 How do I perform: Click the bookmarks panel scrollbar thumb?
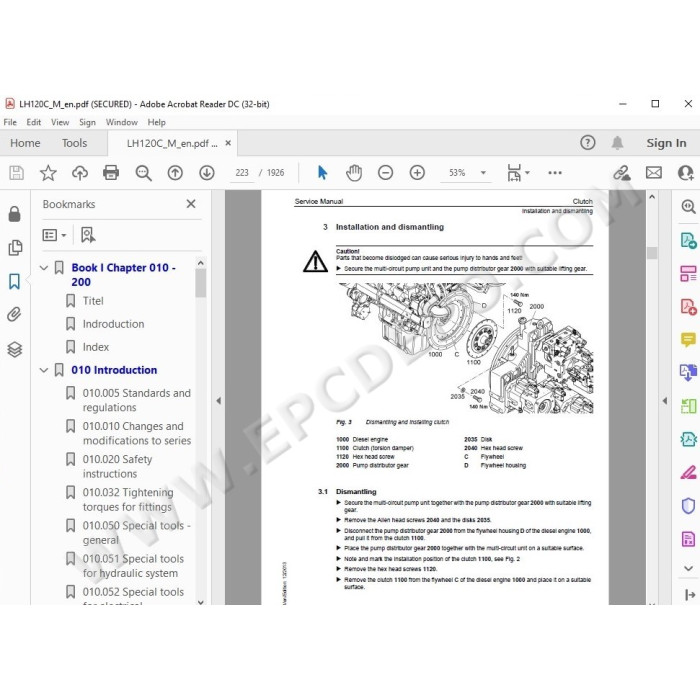(x=200, y=283)
